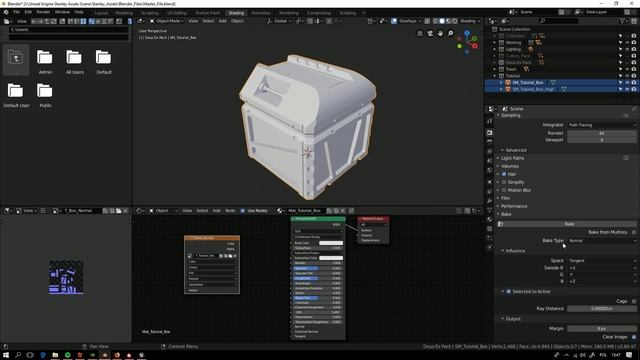Open the Integrator Path Tracing dropdown

(602, 125)
